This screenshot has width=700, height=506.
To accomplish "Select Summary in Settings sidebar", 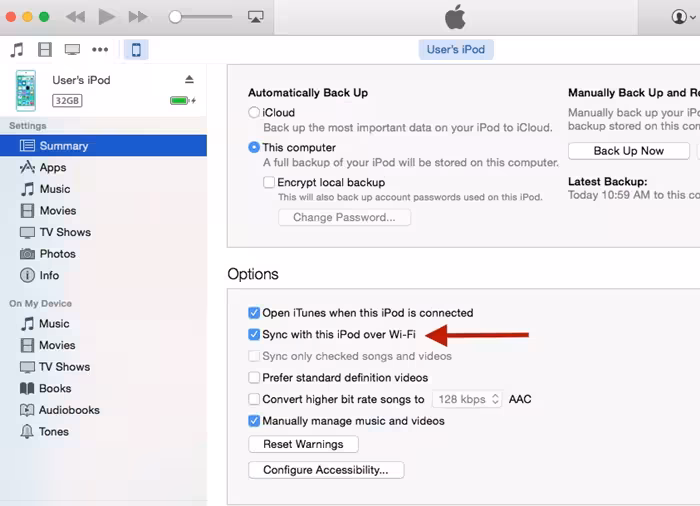I will 103,146.
